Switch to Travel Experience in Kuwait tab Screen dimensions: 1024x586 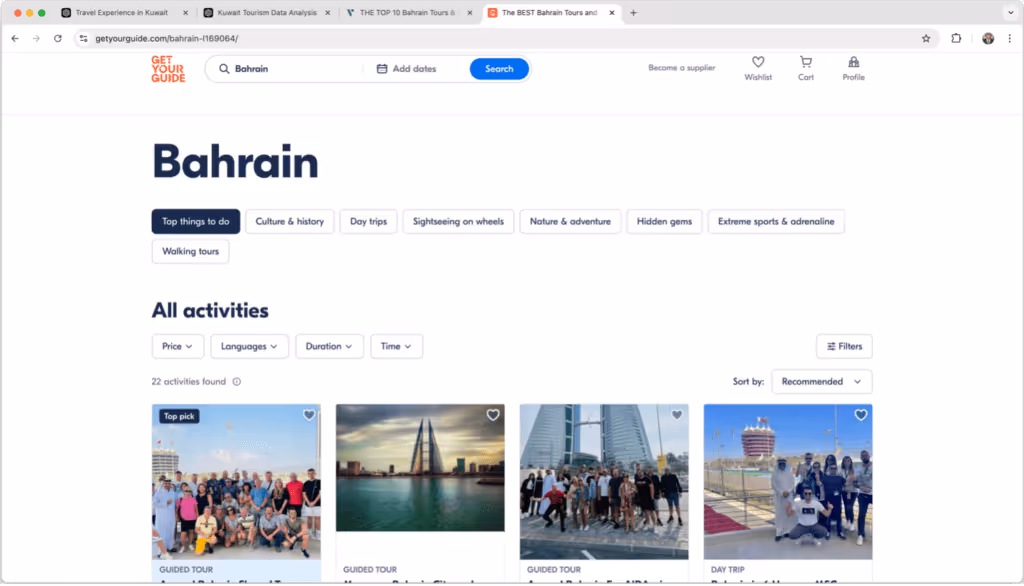click(121, 12)
